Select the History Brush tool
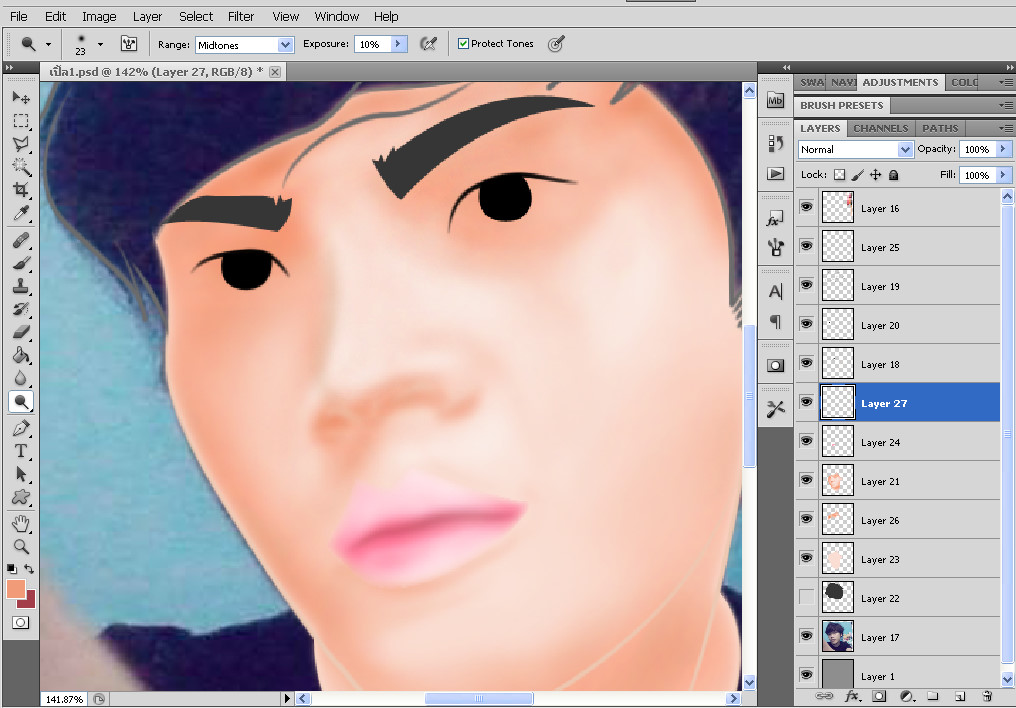Screen dimensions: 1016x708 [21, 309]
